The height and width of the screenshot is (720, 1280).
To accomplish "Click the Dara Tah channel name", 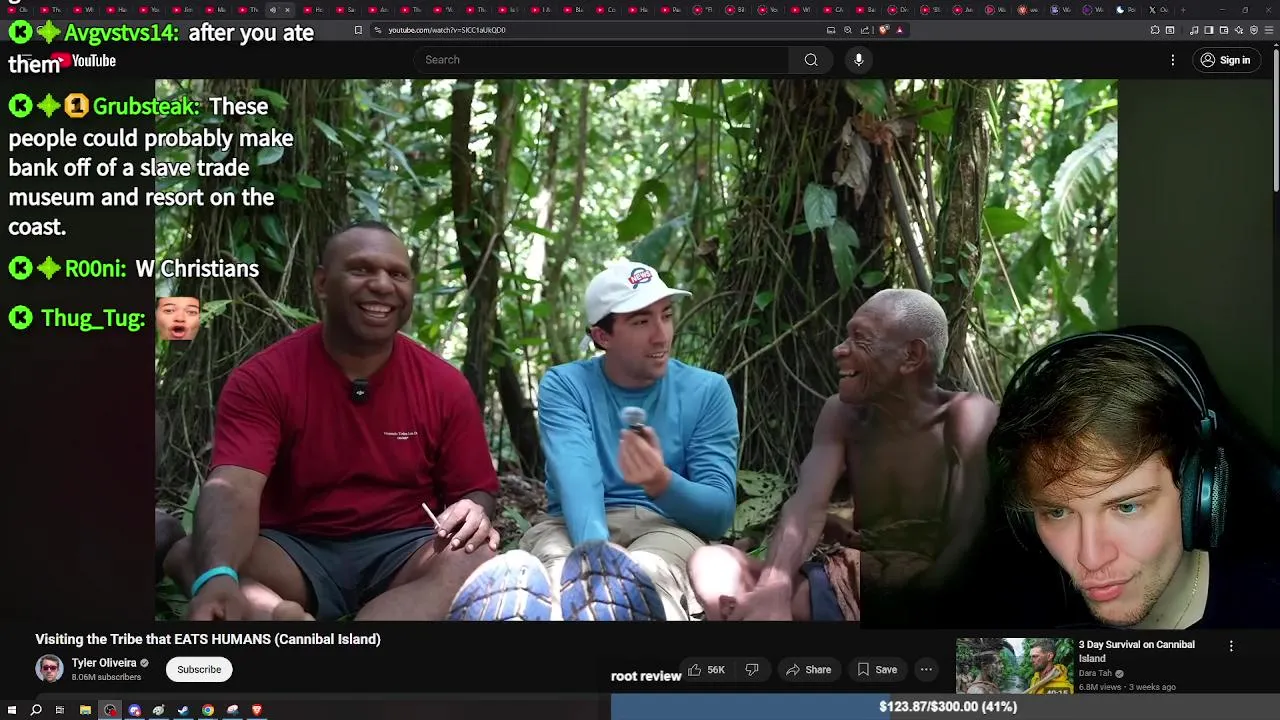I will pyautogui.click(x=1094, y=674).
